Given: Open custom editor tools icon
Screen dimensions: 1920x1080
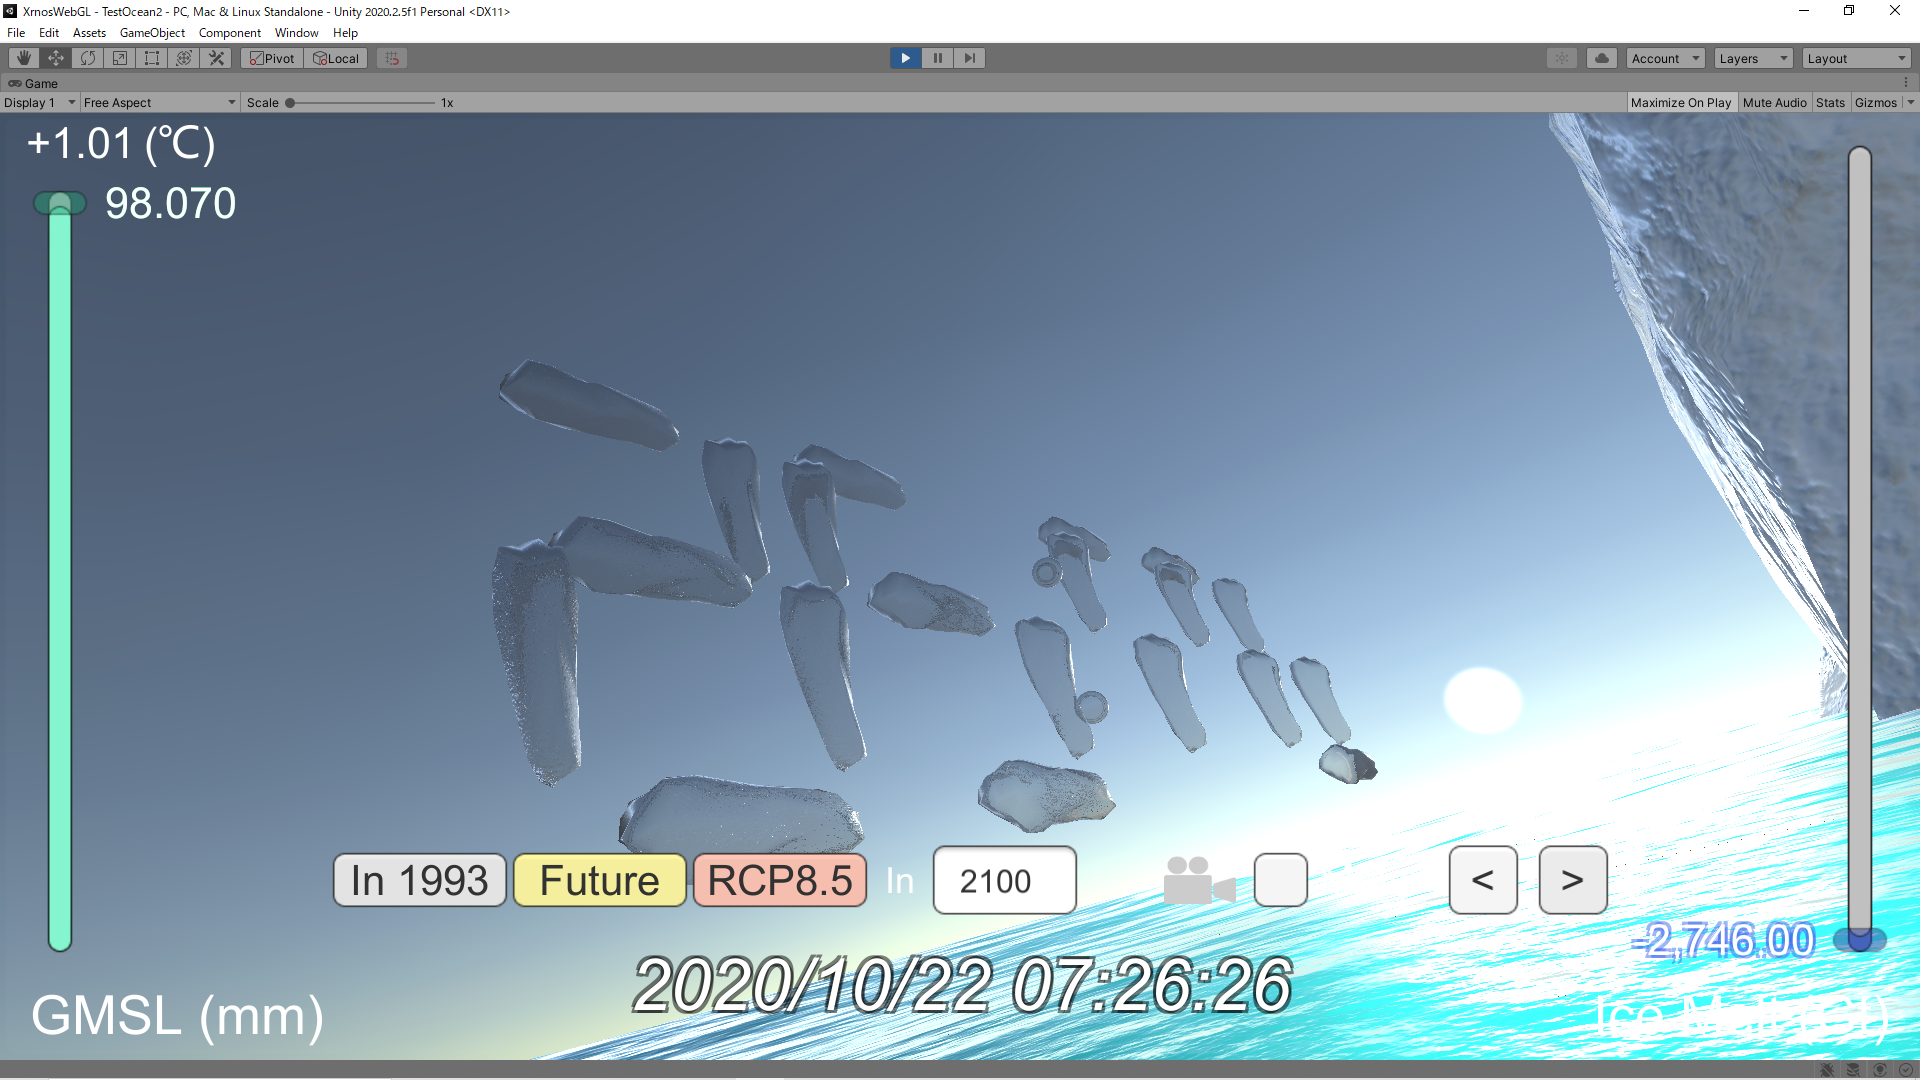Looking at the screenshot, I should click(216, 58).
